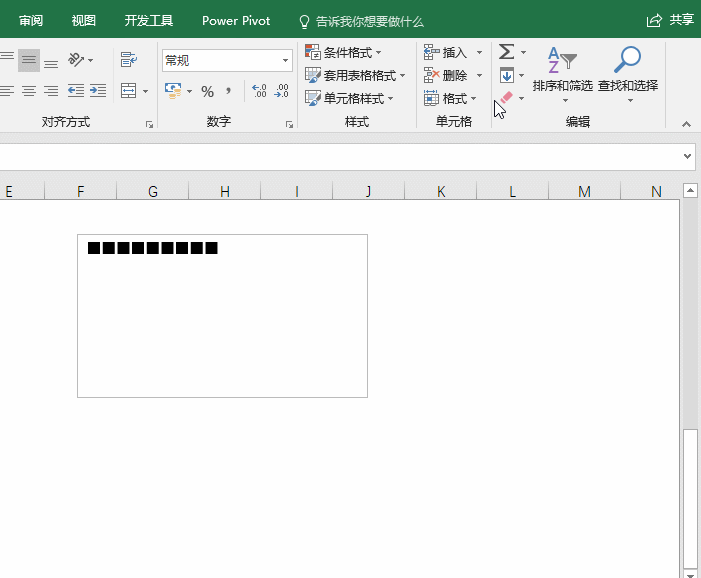Click the AutoSum sigma icon

coord(506,52)
